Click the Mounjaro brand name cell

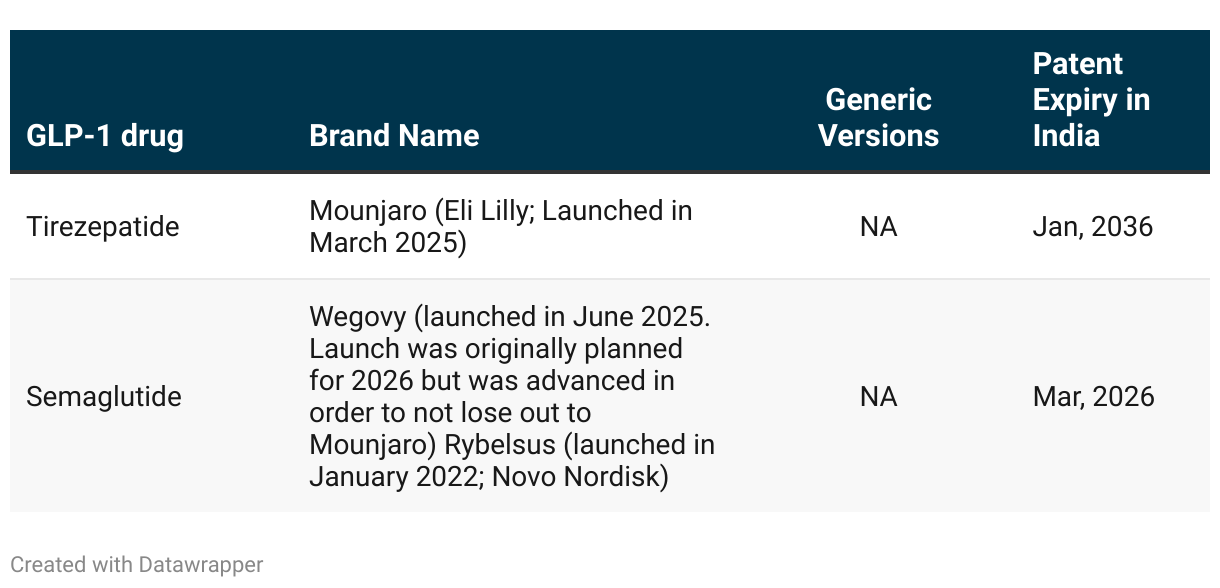500,227
